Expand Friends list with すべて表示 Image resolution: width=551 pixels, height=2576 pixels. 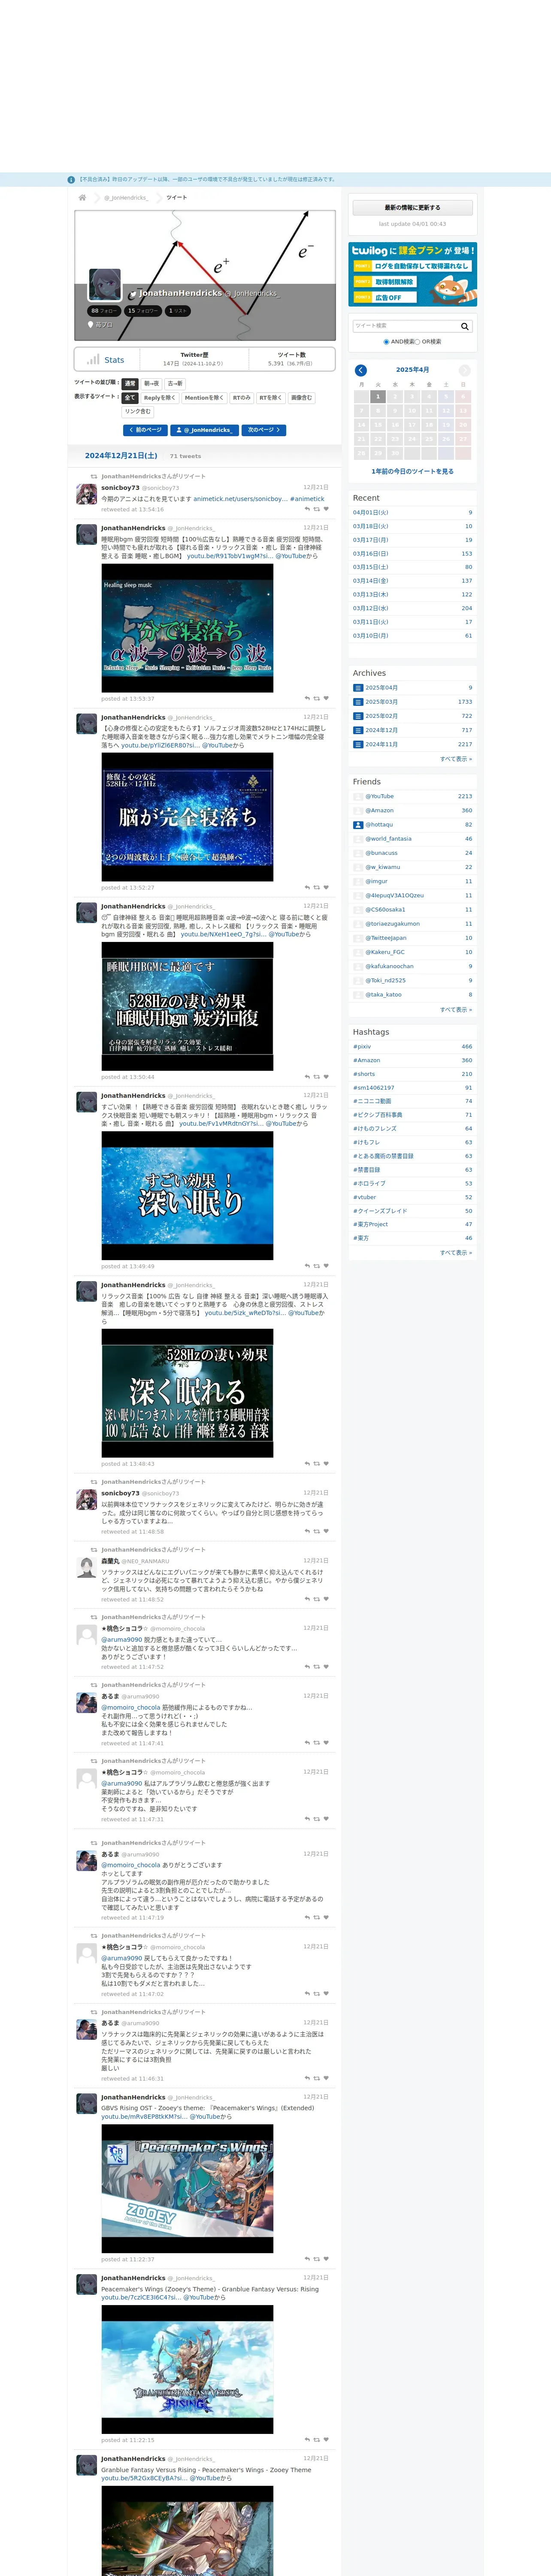456,1010
